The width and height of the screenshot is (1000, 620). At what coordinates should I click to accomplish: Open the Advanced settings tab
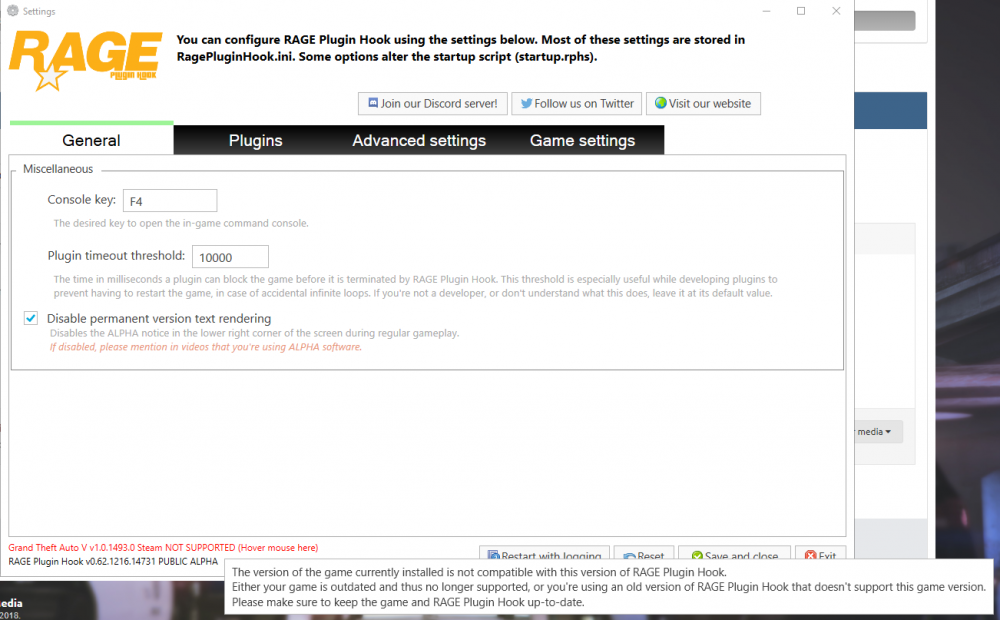pyautogui.click(x=418, y=140)
